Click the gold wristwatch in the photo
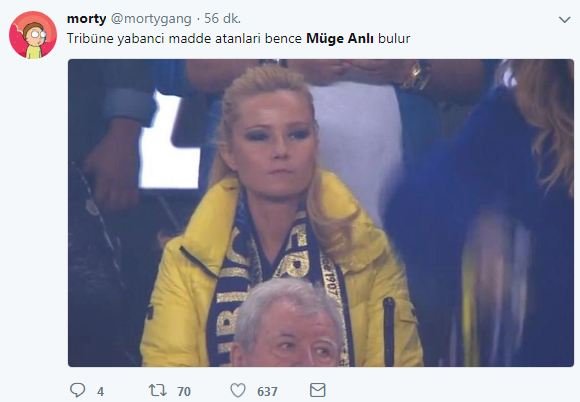 [416, 75]
